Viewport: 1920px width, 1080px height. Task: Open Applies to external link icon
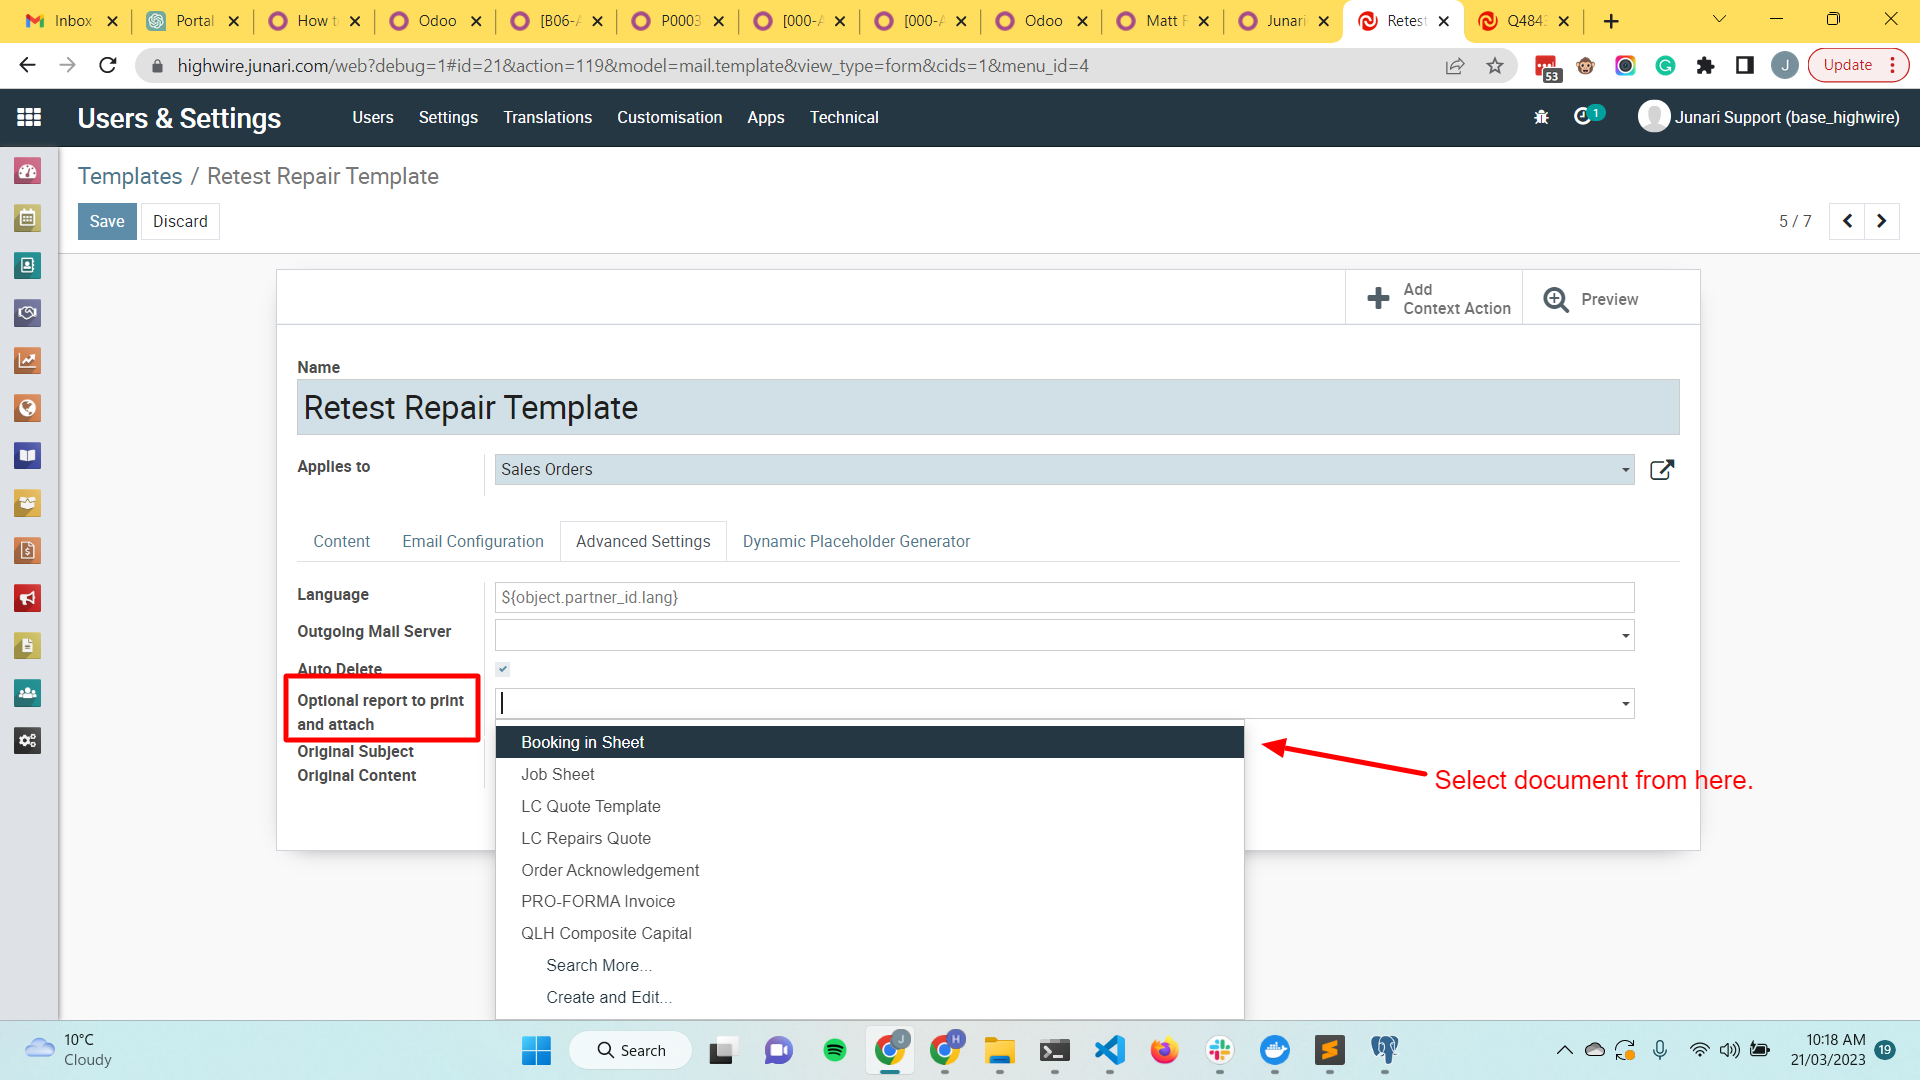click(x=1661, y=470)
